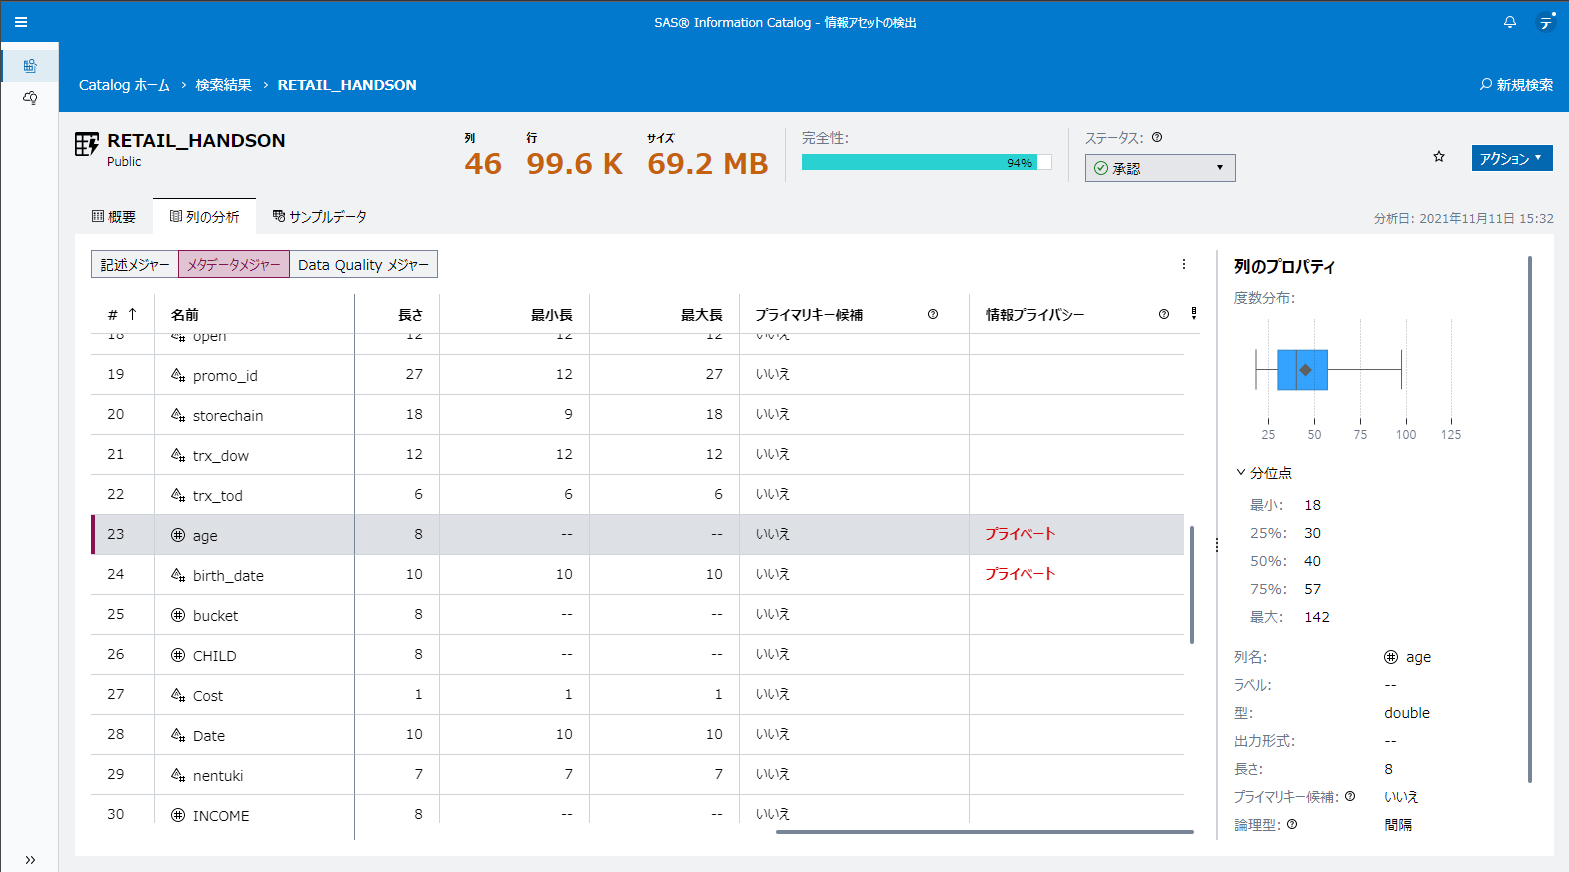
Task: Click the RETAIL_HANDSON breadcrumb
Action: click(x=347, y=85)
